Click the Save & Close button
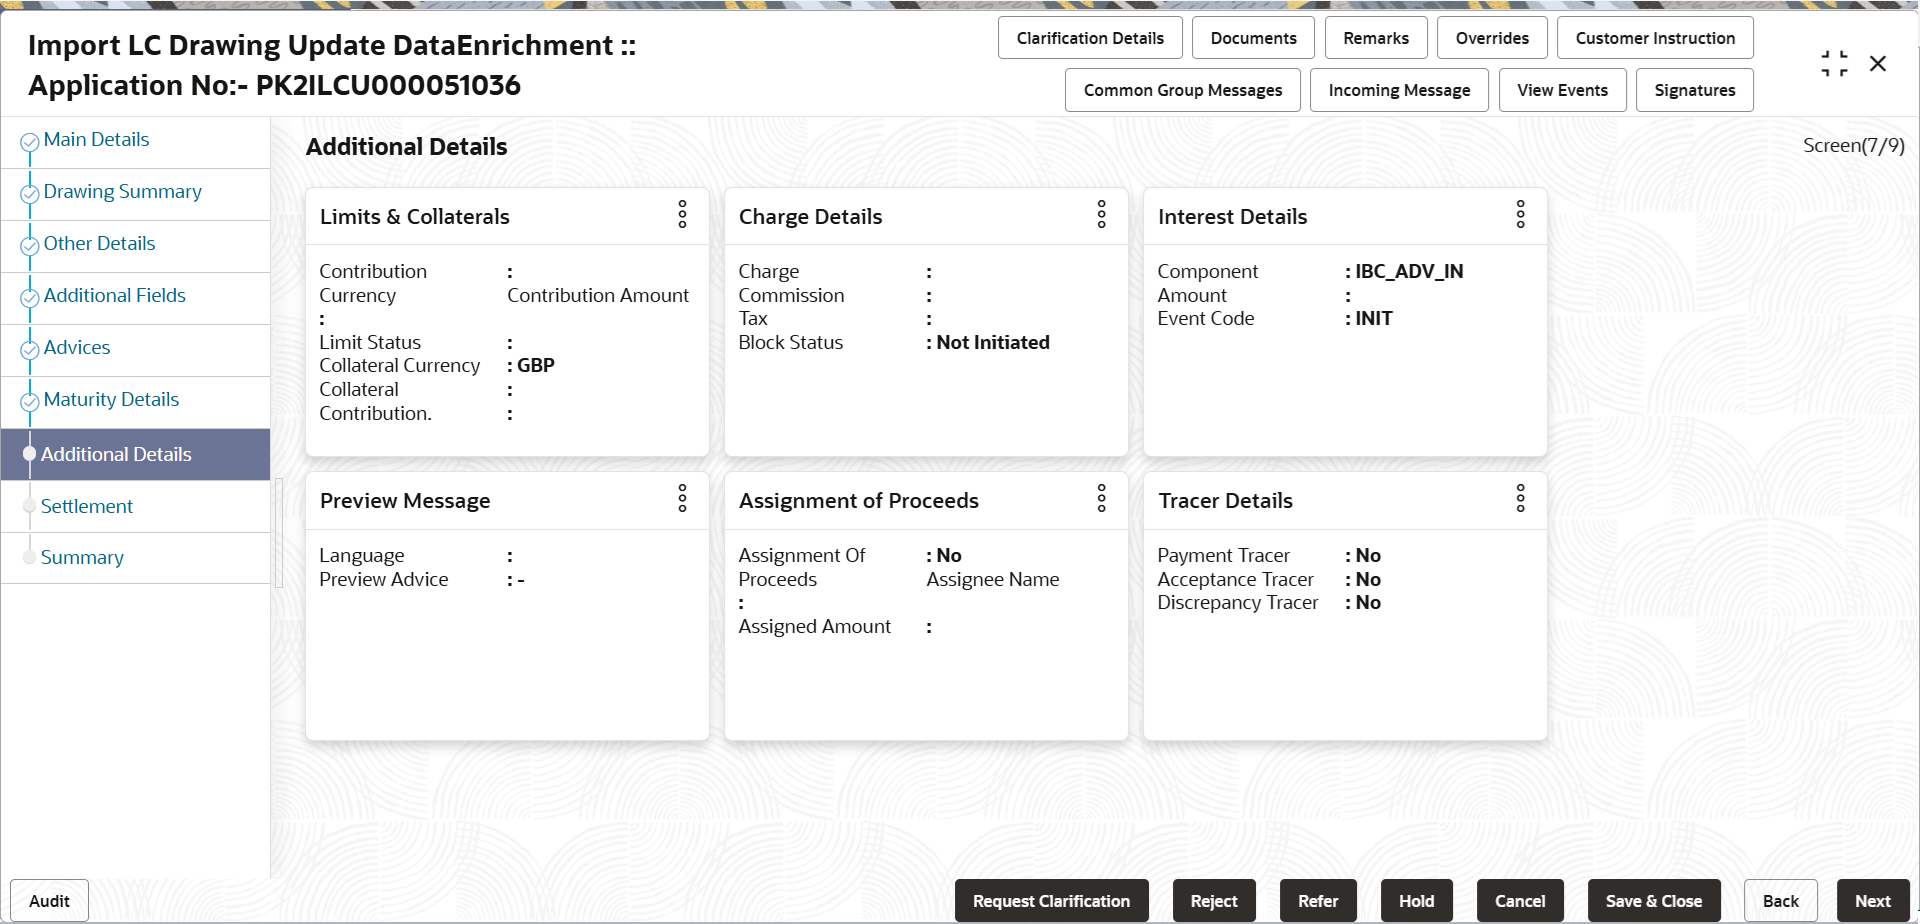The width and height of the screenshot is (1920, 924). click(1653, 901)
